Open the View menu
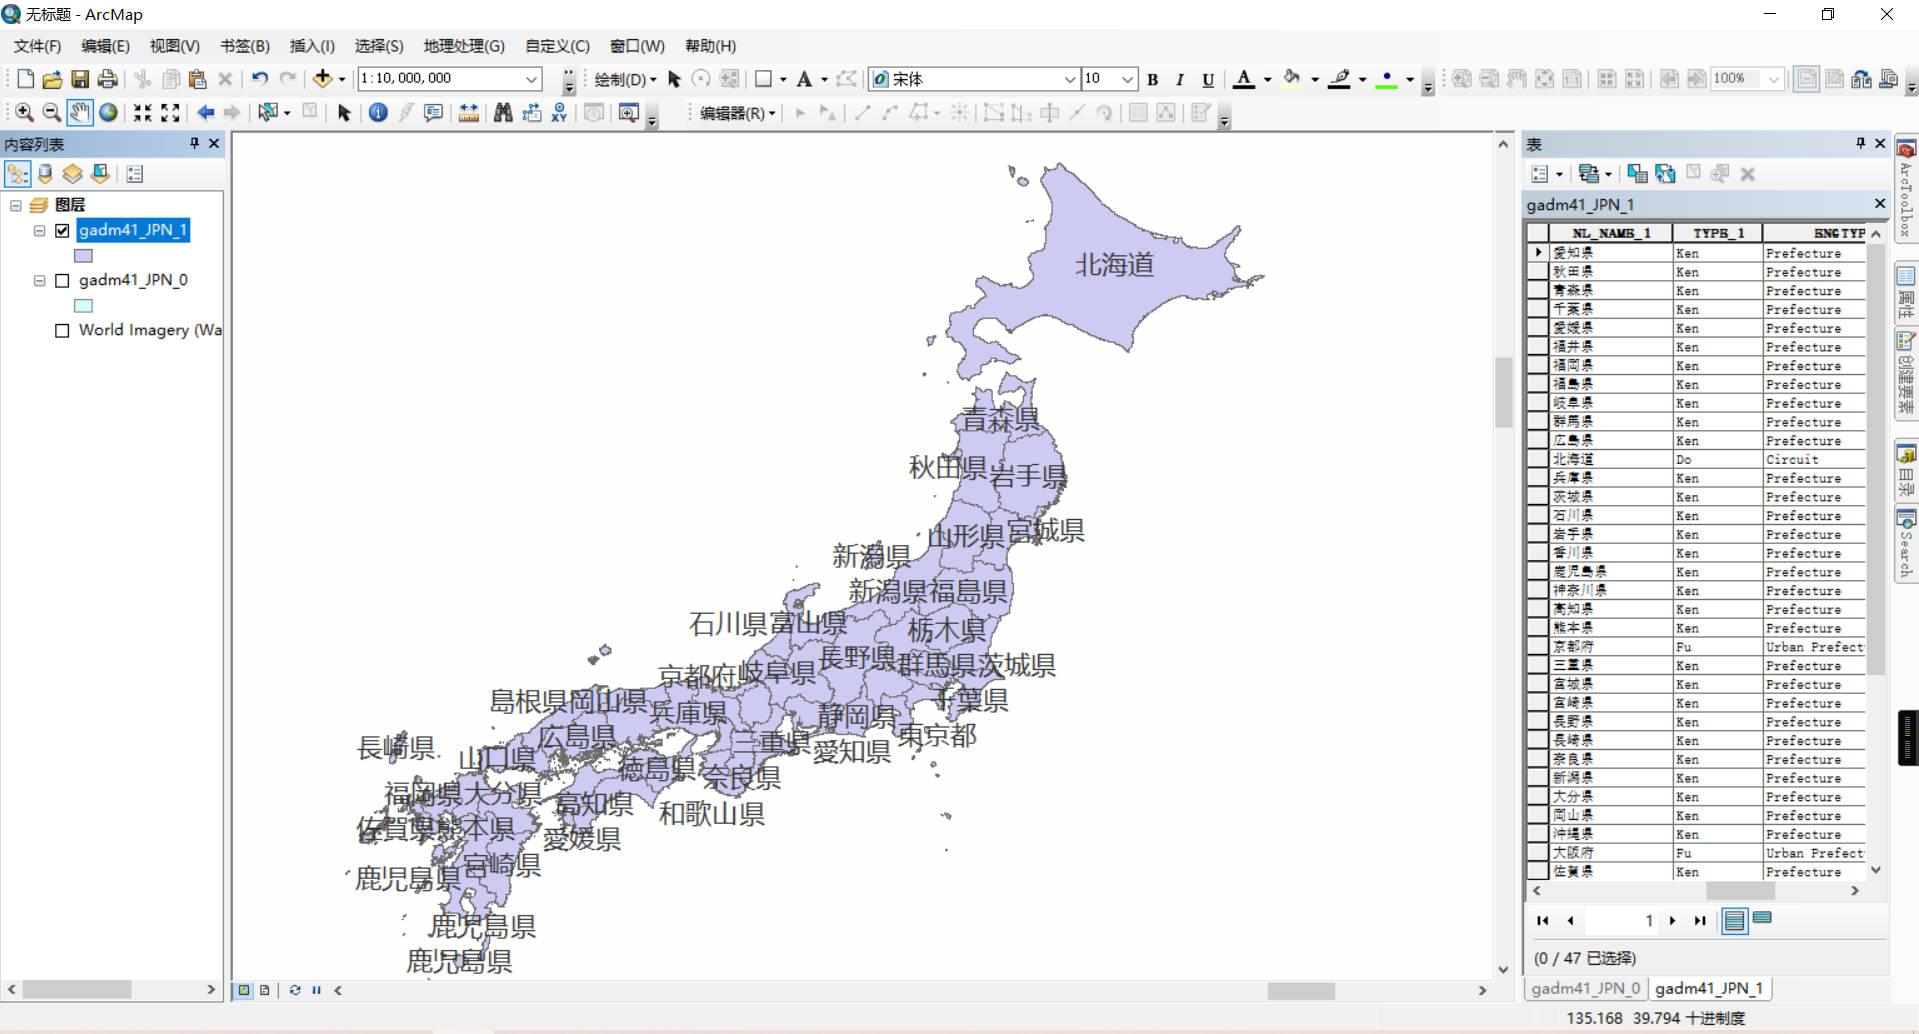The image size is (1919, 1034). (174, 46)
